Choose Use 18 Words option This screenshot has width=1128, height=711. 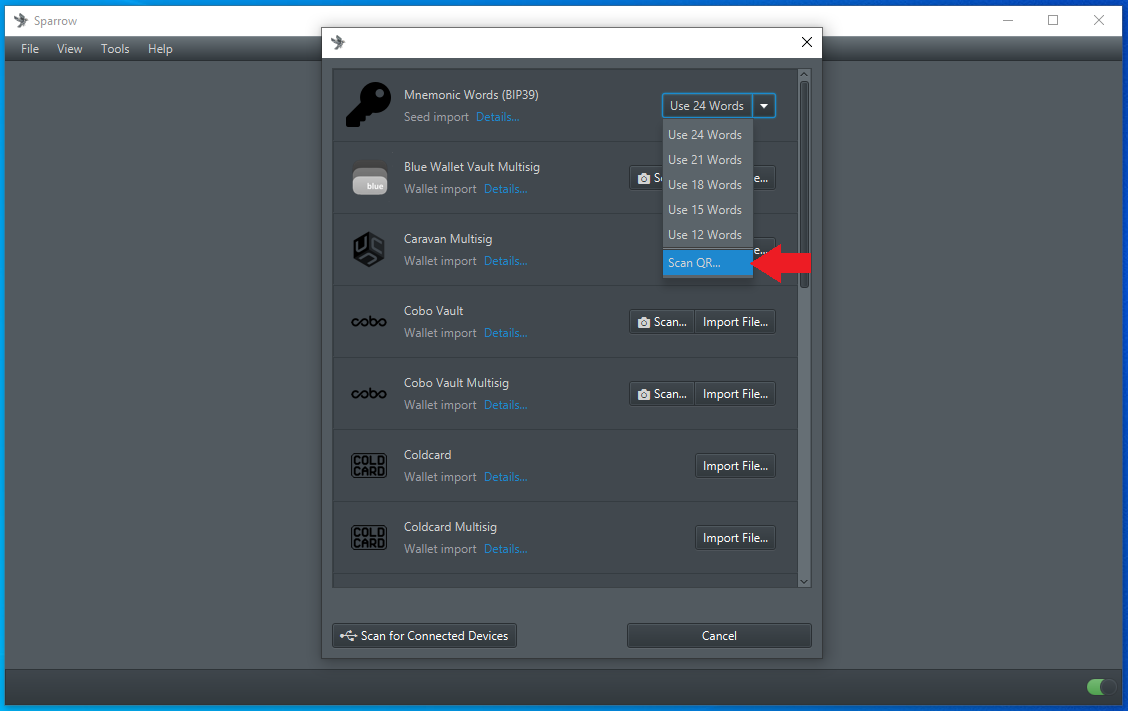[x=707, y=185]
